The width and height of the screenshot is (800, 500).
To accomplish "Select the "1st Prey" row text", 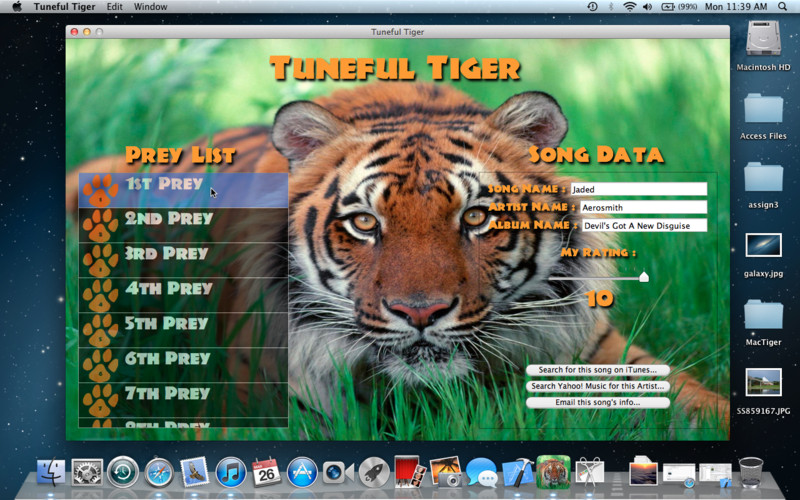I will point(164,184).
